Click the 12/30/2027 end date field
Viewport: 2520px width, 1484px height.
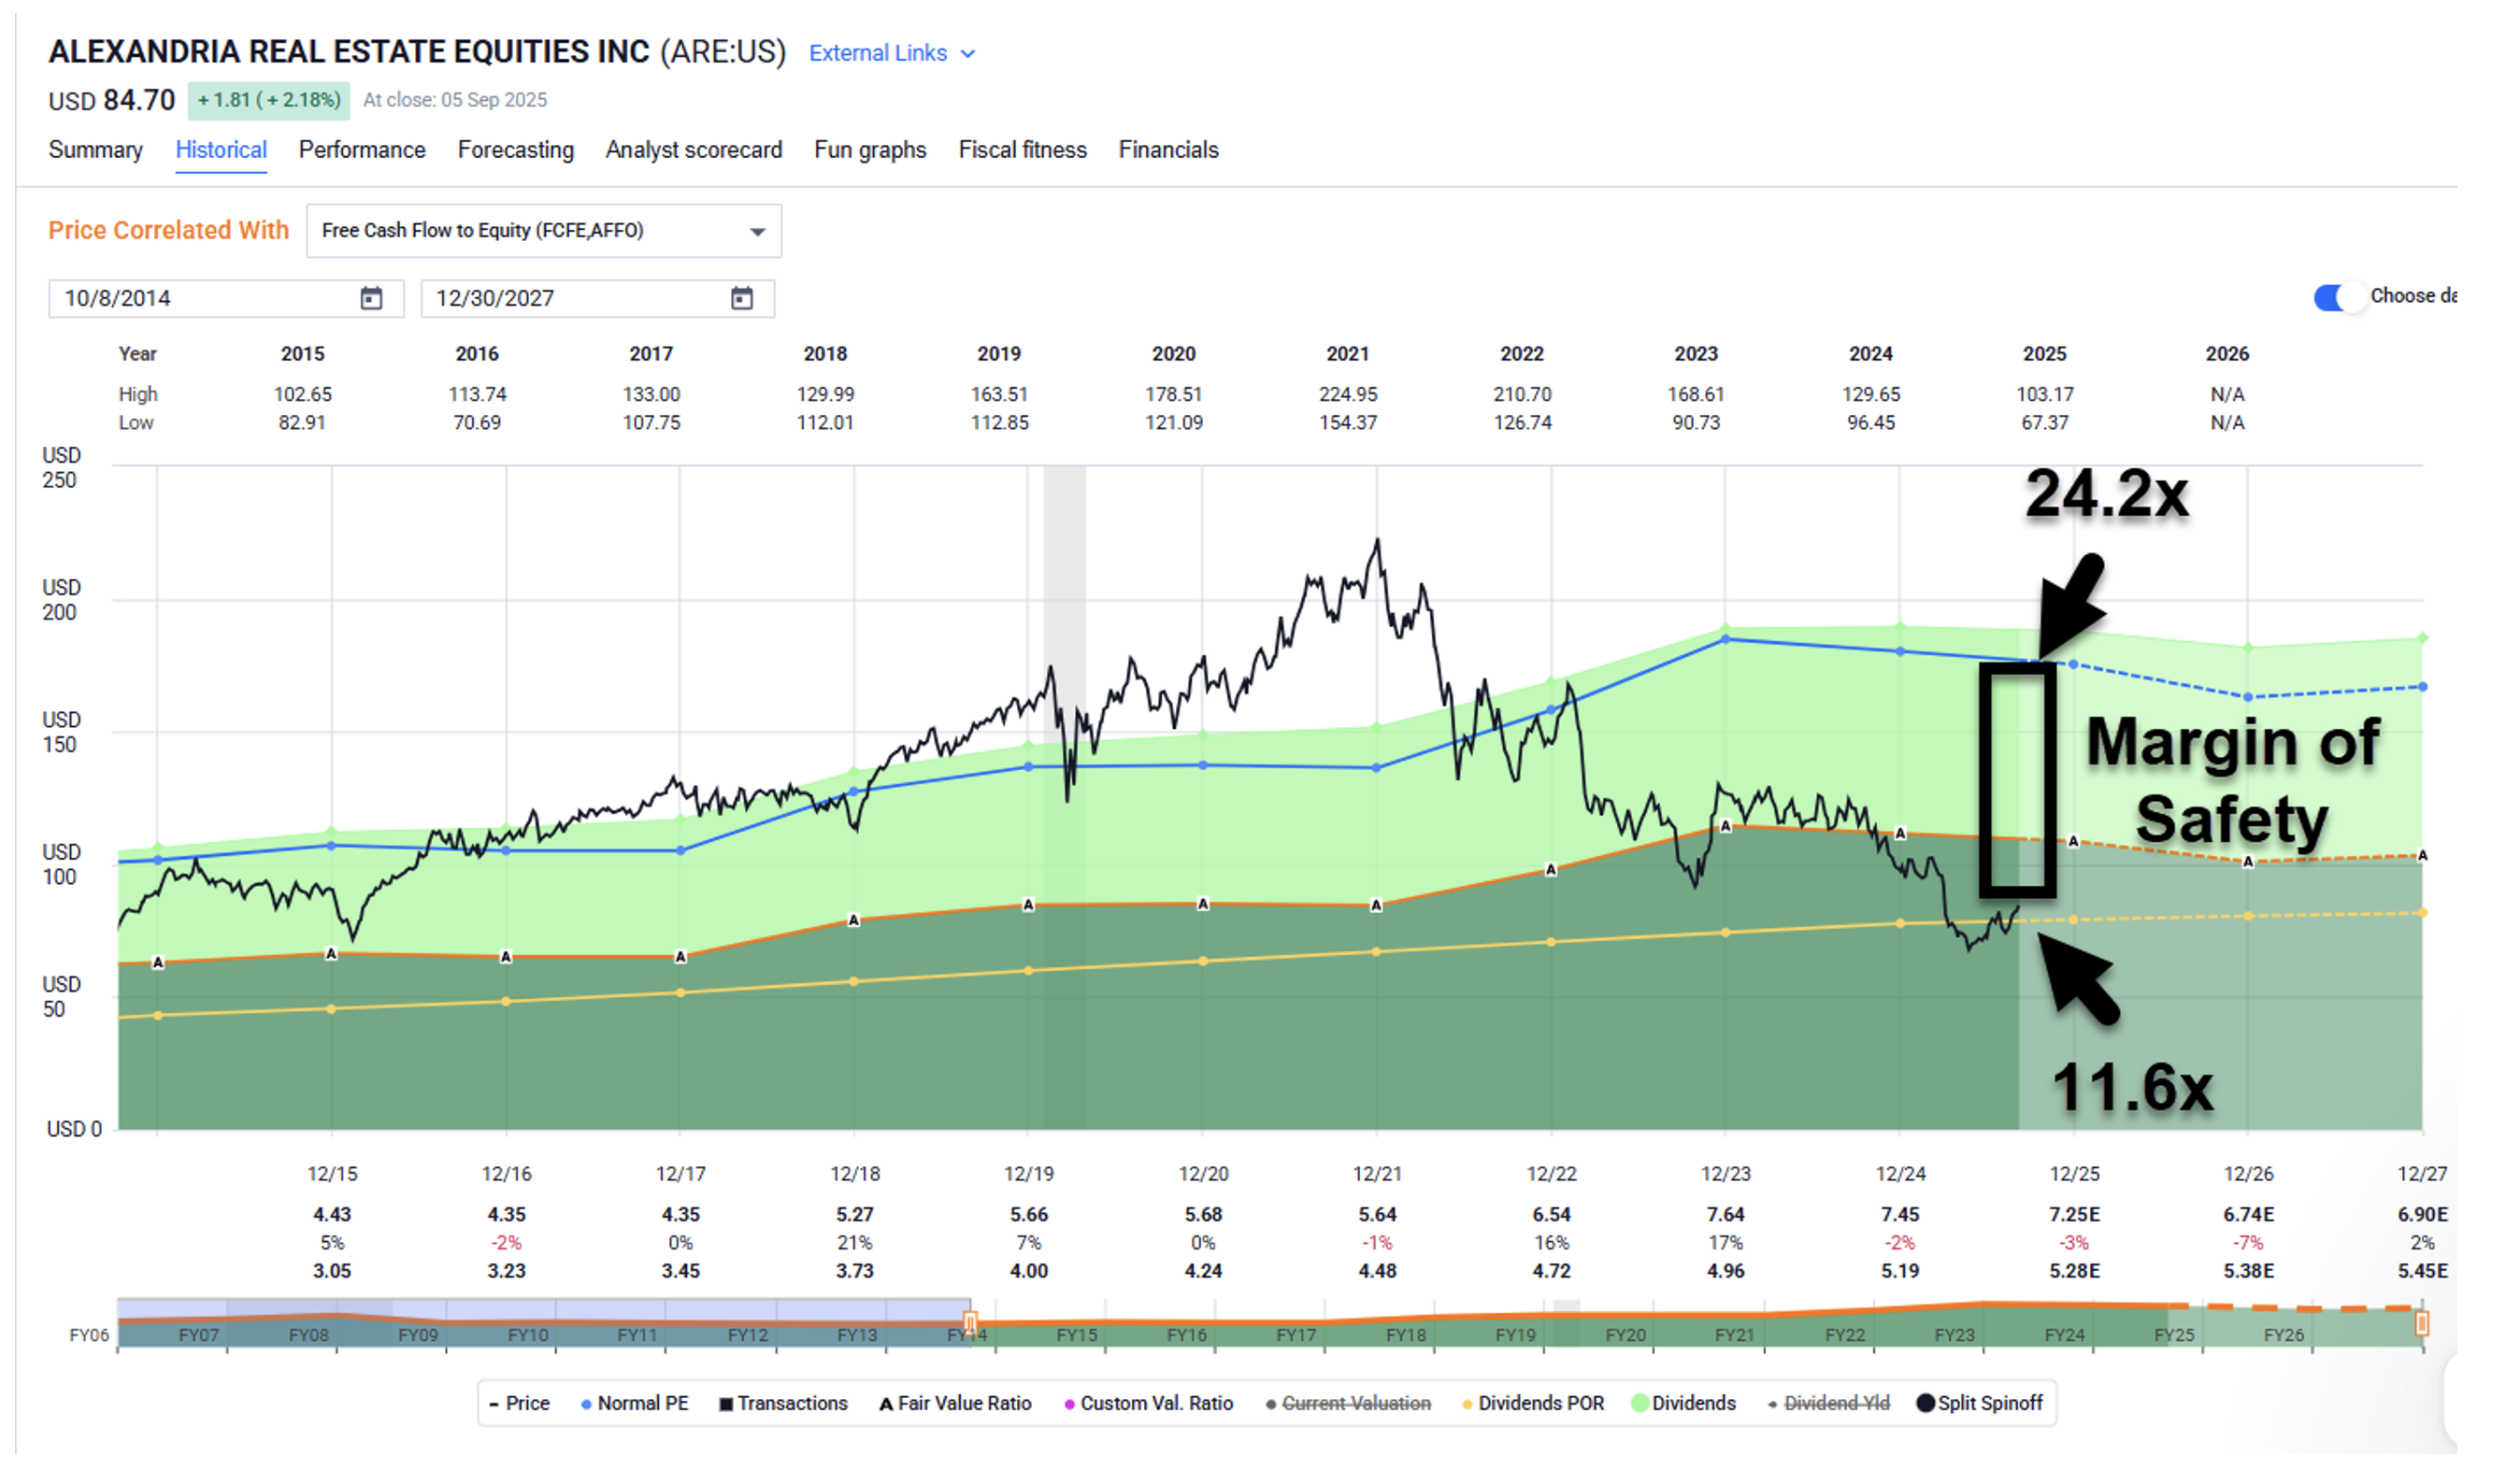(597, 299)
